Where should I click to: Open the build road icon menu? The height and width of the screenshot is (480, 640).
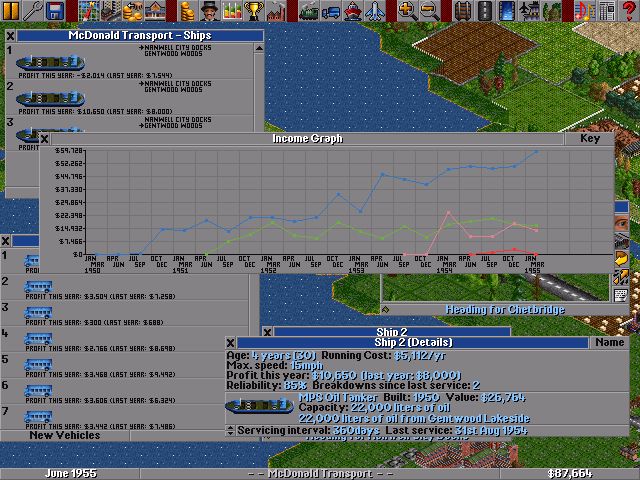[x=486, y=11]
